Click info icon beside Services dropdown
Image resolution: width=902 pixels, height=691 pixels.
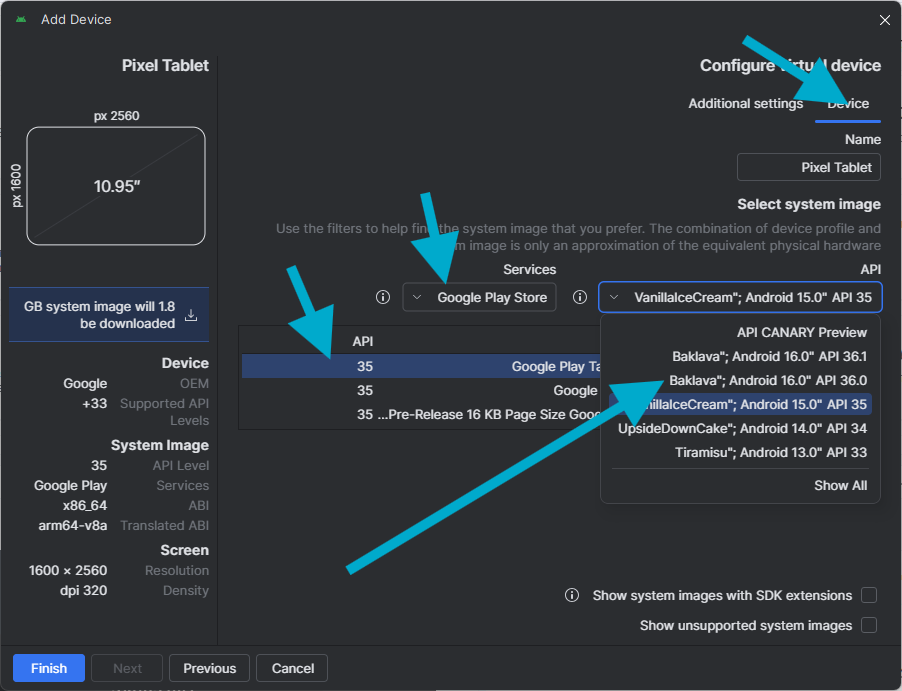coord(382,297)
